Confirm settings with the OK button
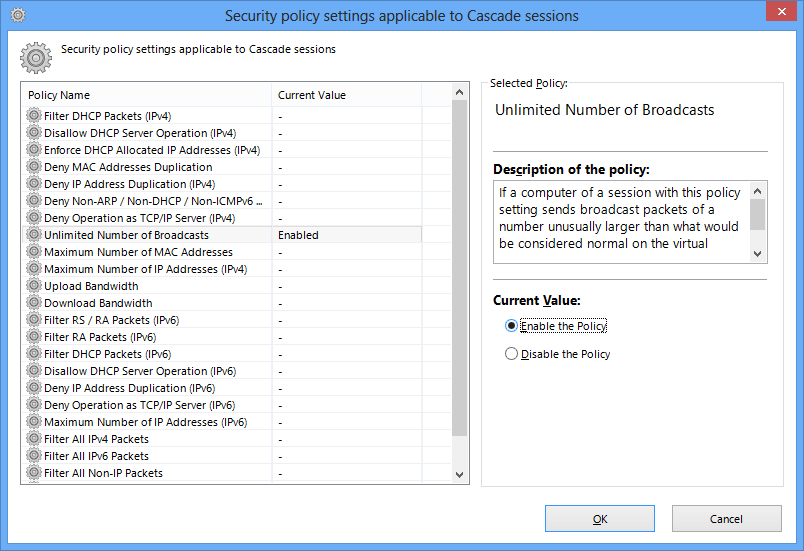804x551 pixels. point(599,519)
